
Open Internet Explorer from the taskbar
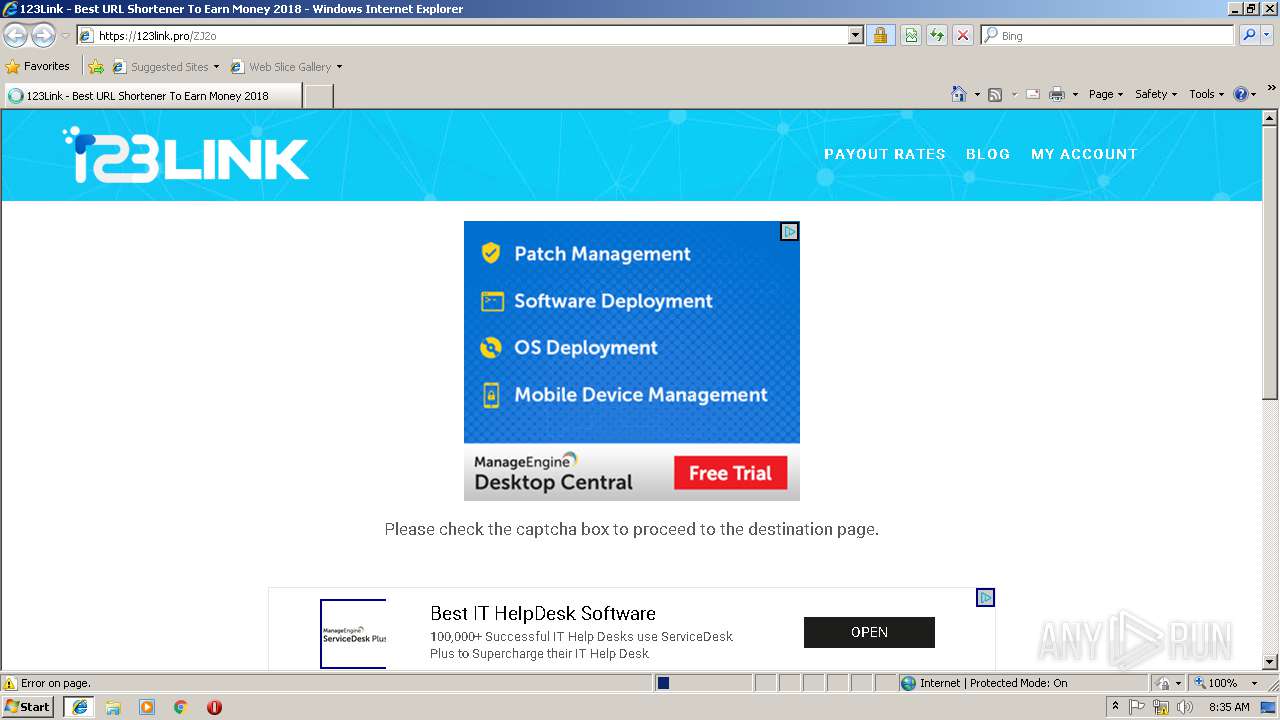[80, 707]
